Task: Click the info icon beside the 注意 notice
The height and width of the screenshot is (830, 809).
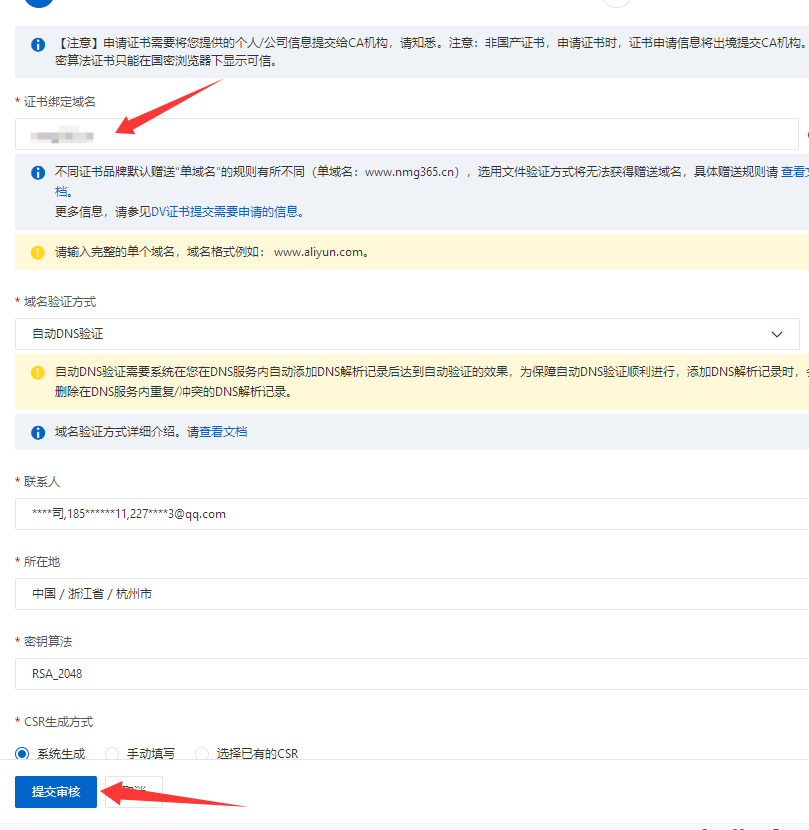Action: coord(38,45)
